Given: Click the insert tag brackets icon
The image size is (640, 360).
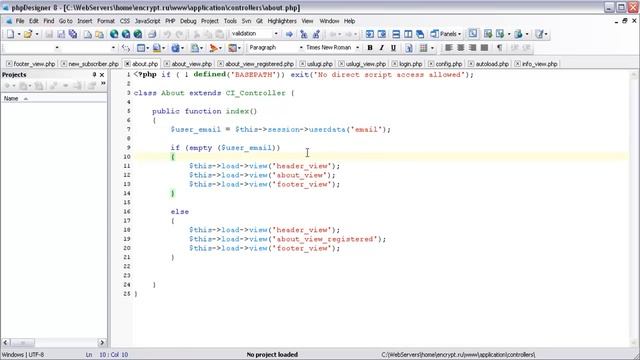Looking at the screenshot, I should (x=126, y=48).
